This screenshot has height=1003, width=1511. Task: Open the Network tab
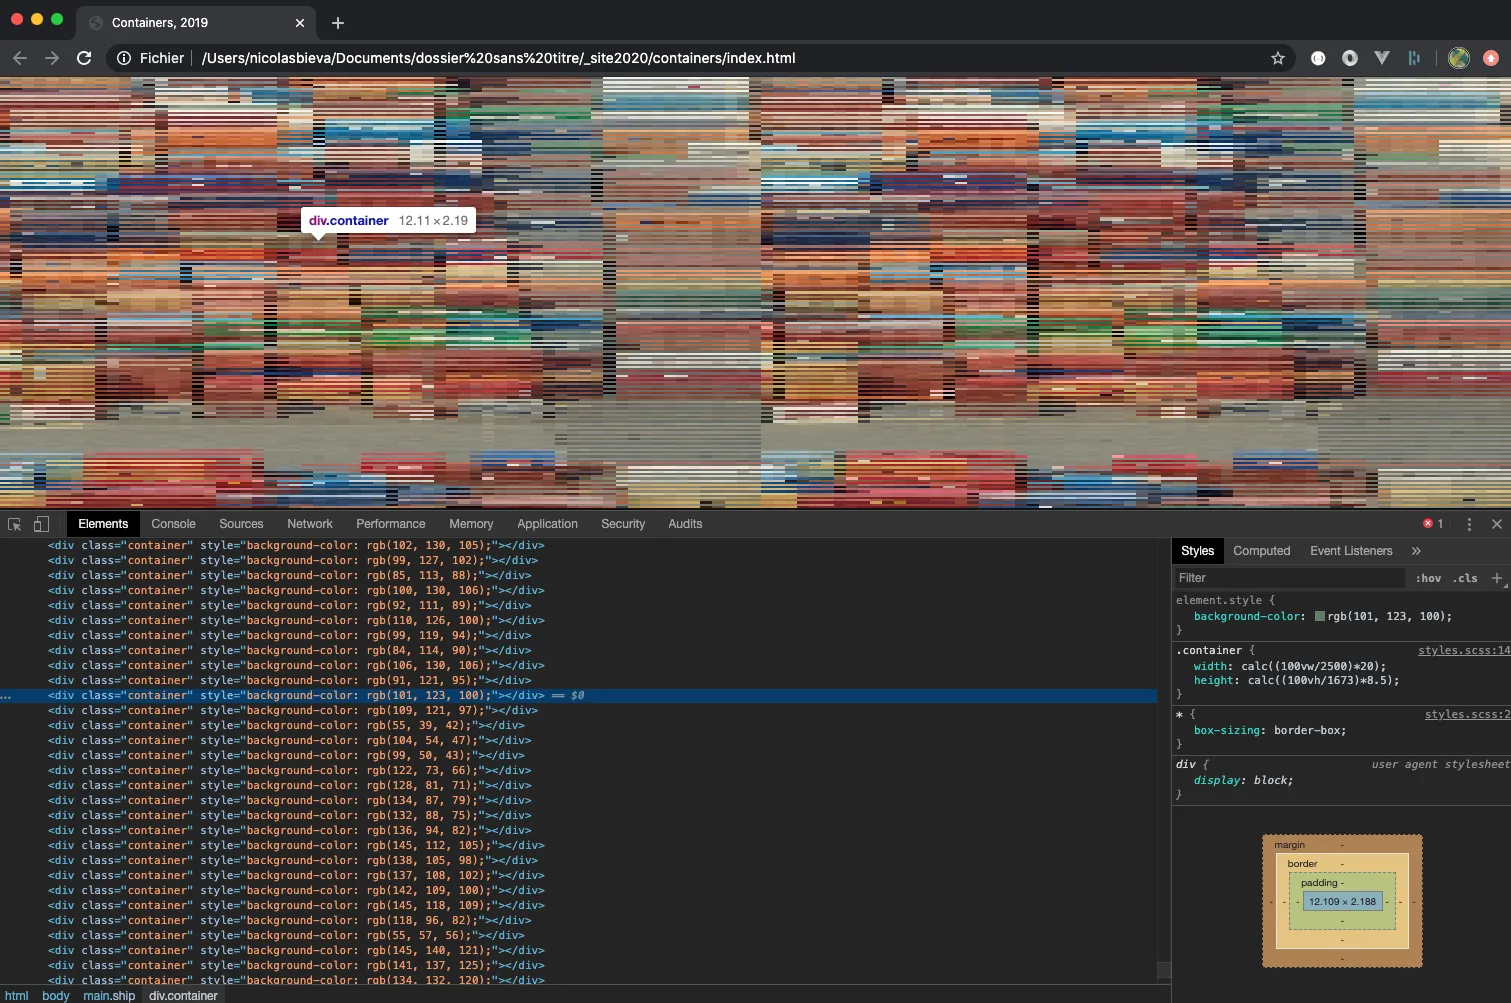point(309,524)
